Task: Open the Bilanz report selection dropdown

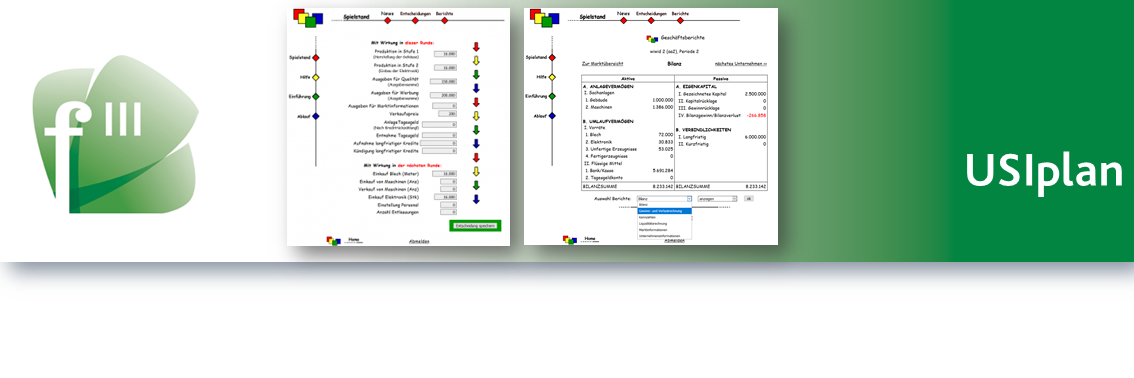Action: (665, 198)
